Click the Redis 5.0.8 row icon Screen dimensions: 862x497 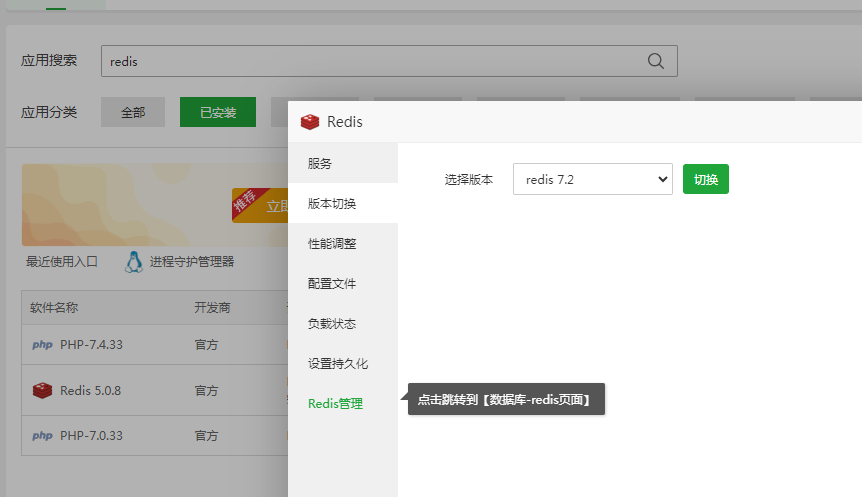42,390
